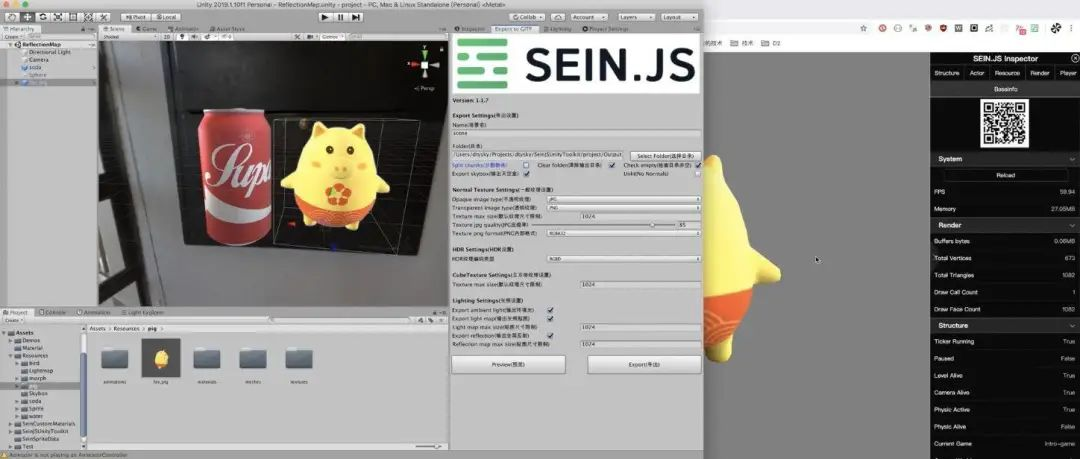Select the Rect transform tool

pyautogui.click(x=73, y=17)
